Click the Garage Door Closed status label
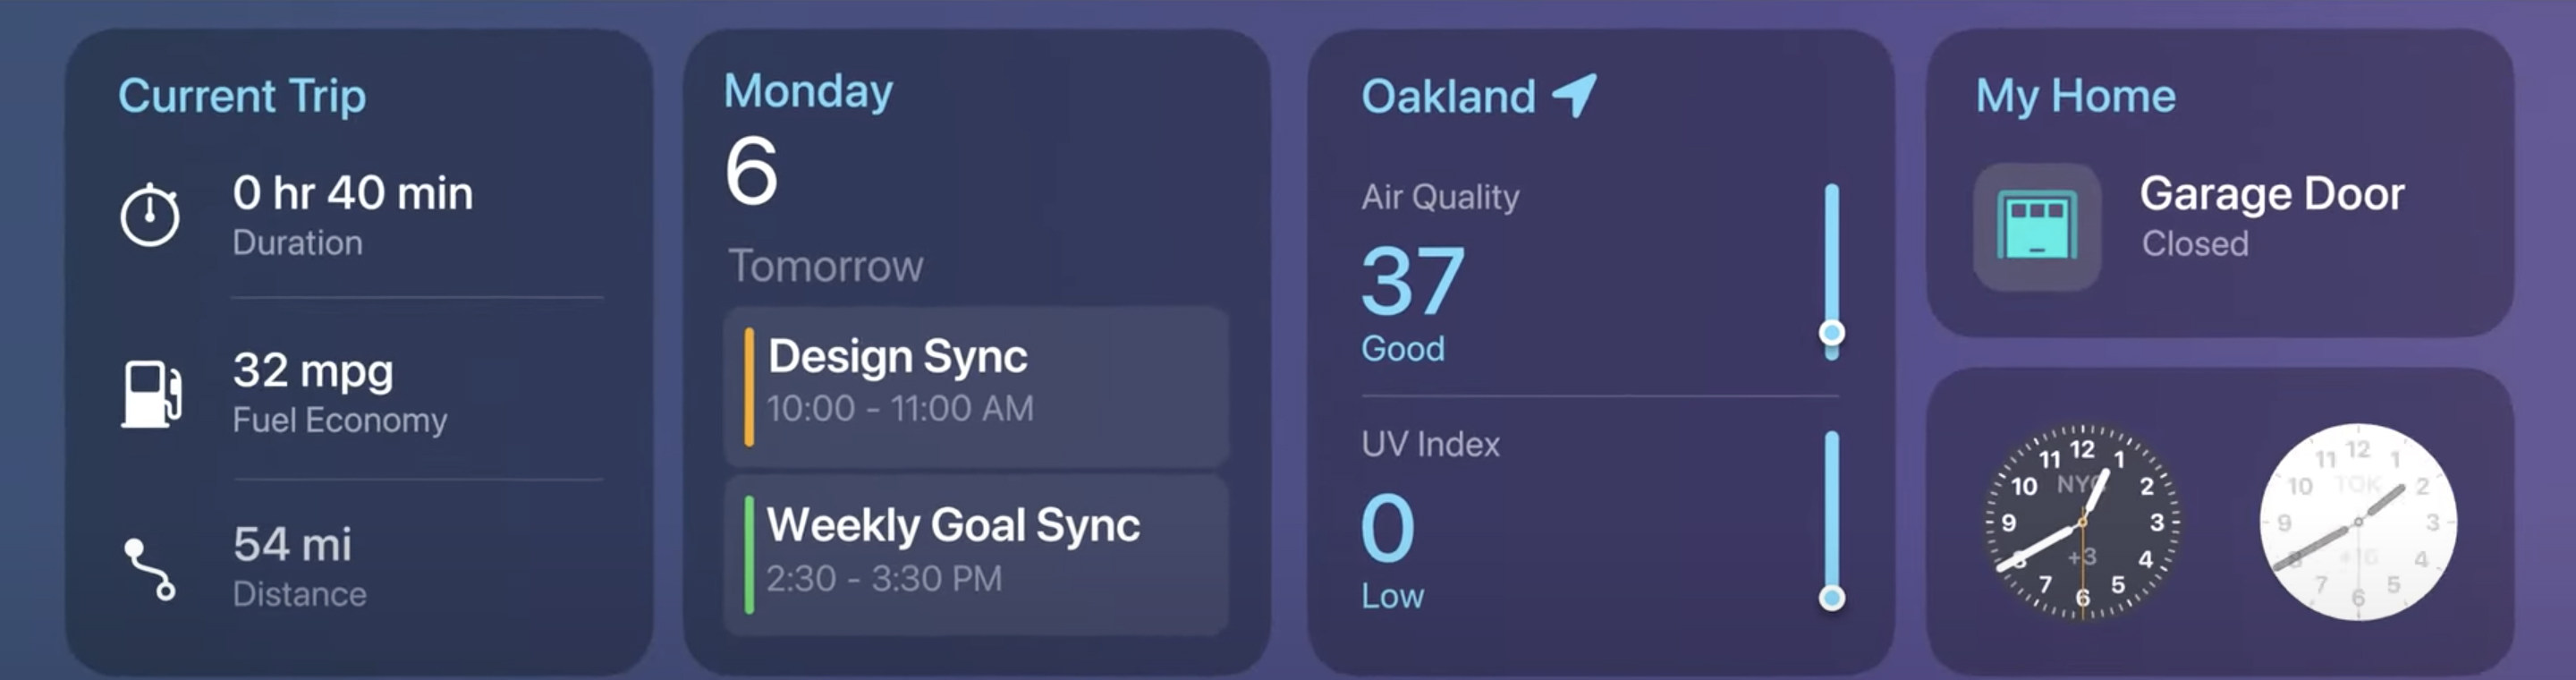This screenshot has height=680, width=2576. 2194,244
